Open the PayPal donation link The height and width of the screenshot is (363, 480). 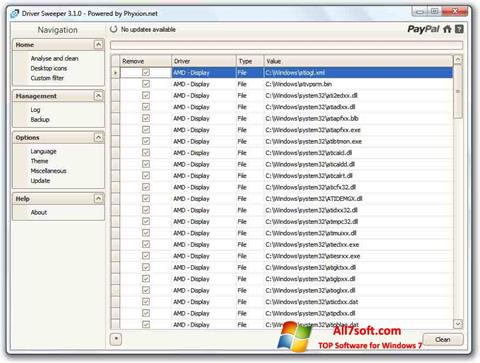[424, 29]
